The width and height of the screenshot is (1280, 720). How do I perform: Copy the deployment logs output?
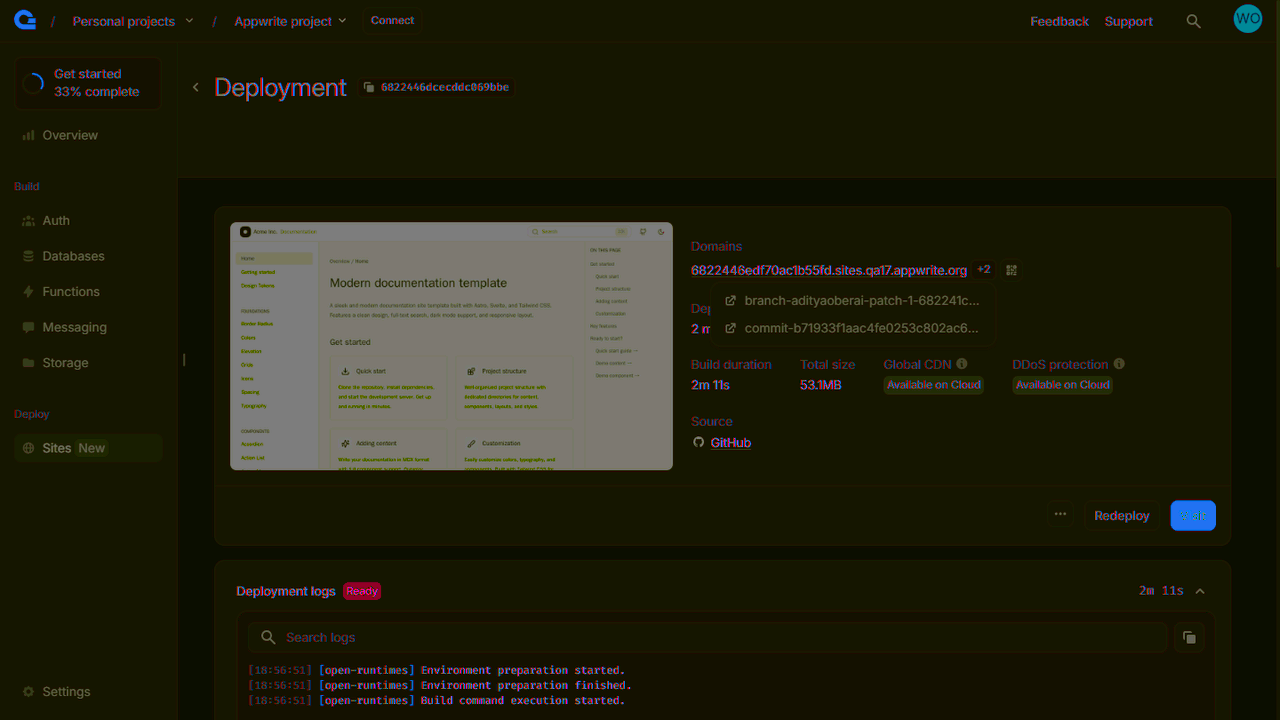(1189, 637)
